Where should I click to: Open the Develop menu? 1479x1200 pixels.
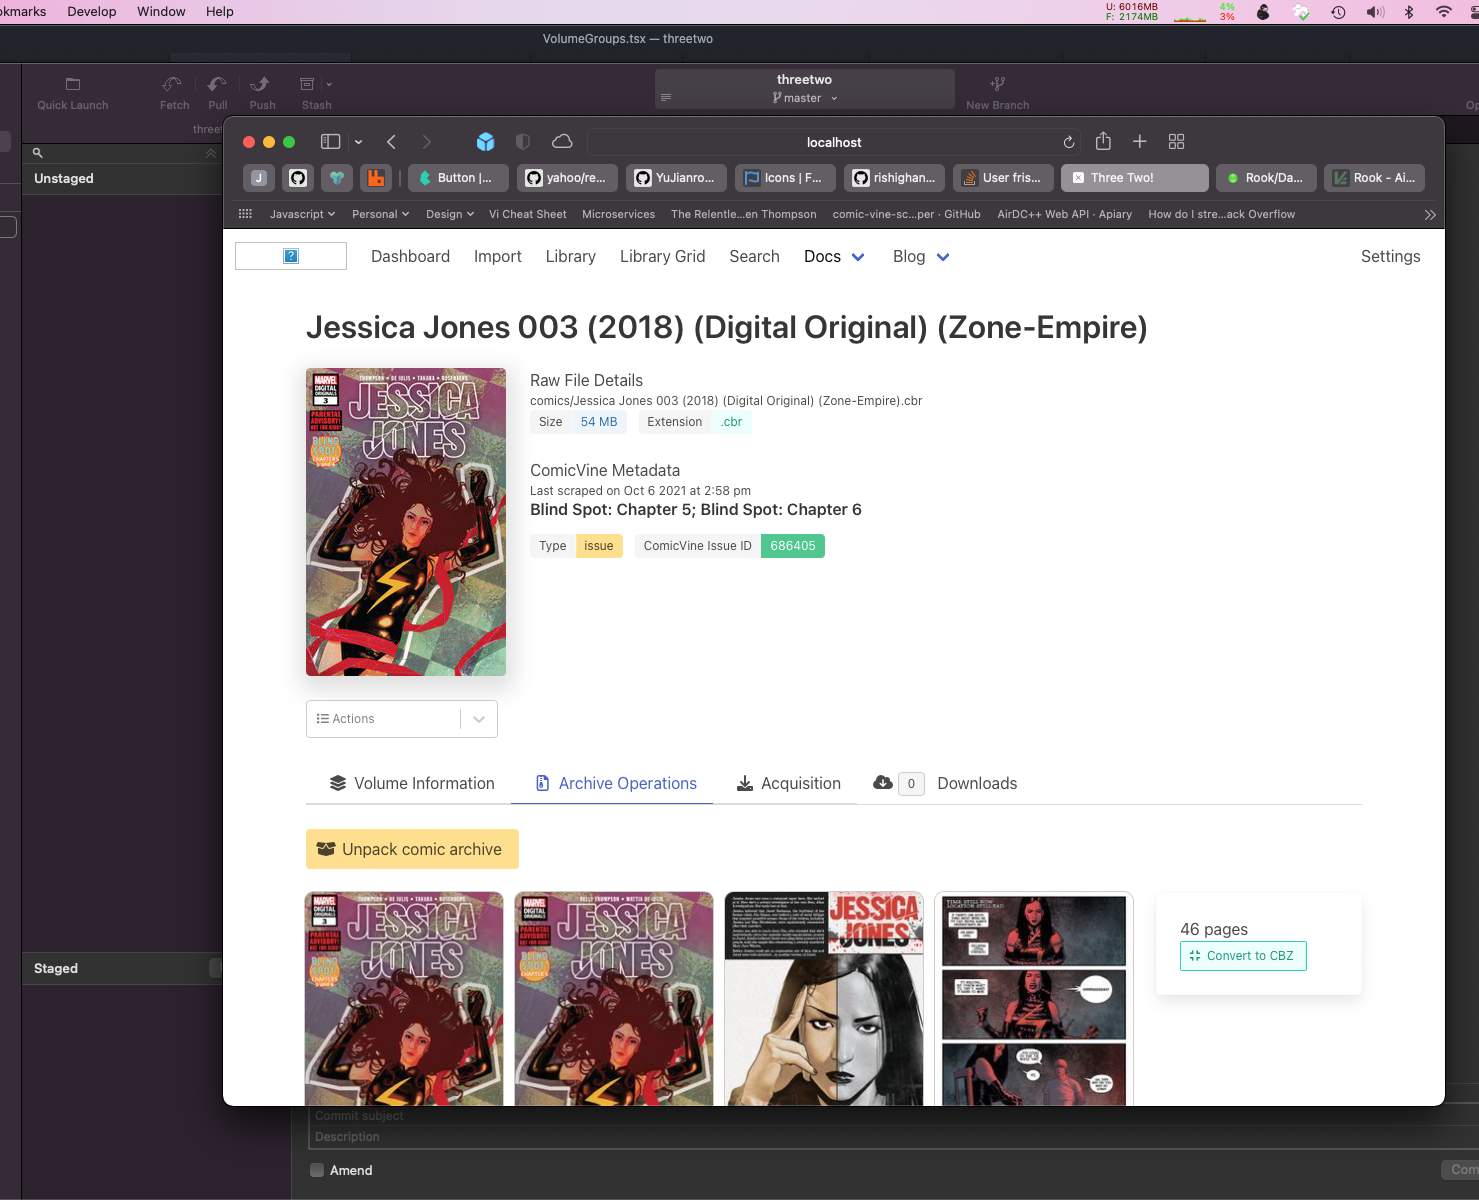pyautogui.click(x=92, y=11)
